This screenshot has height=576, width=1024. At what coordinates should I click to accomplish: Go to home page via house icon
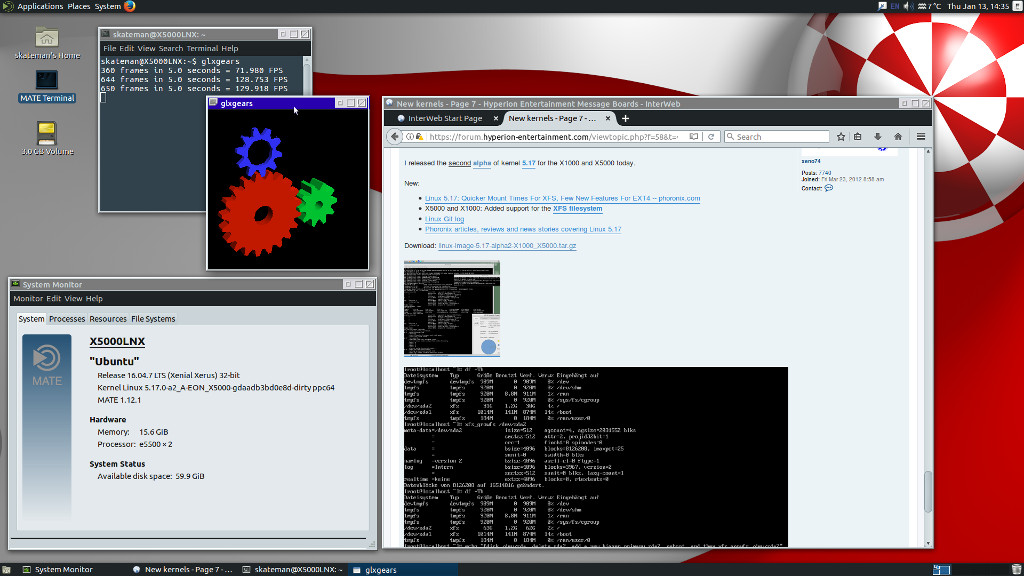898,136
